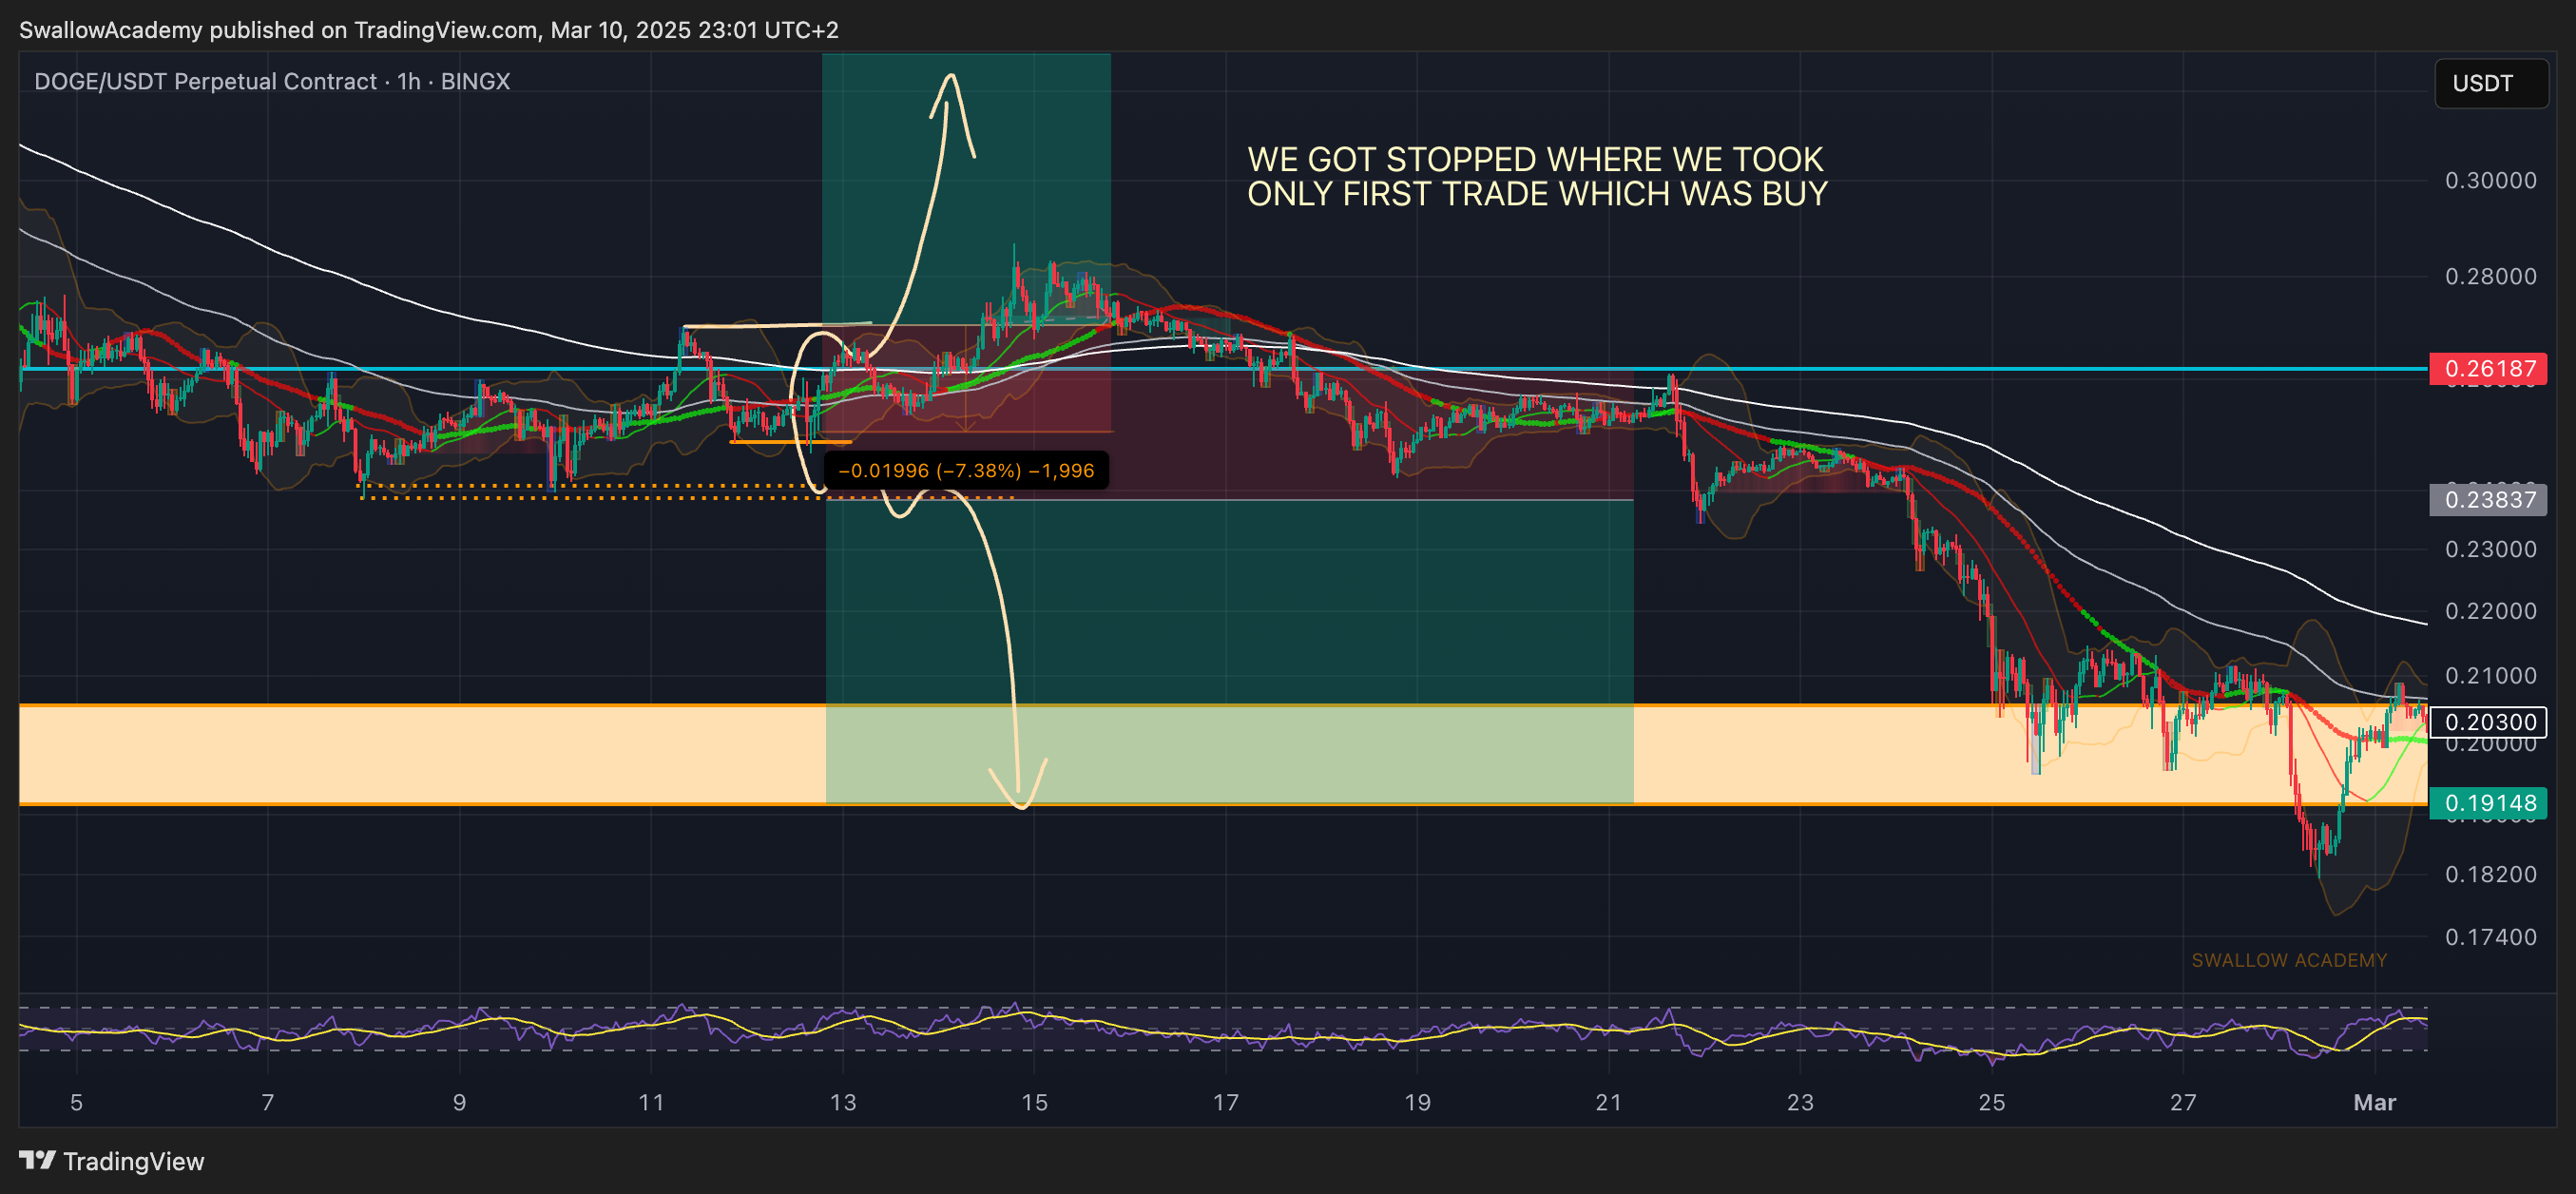
Task: Click the 0.22000 price axis label
Action: coord(2490,611)
